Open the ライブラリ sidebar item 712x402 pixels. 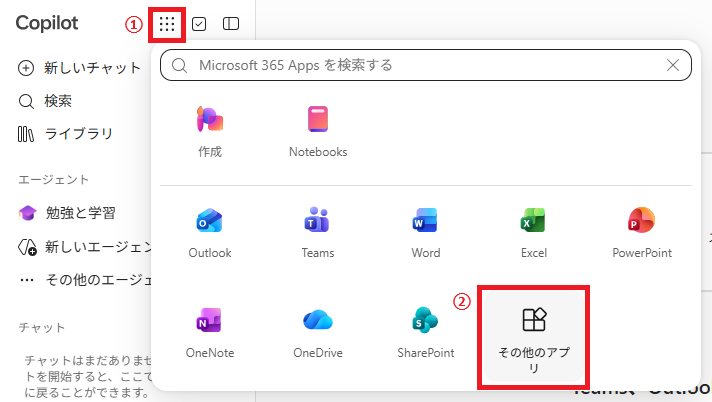65,134
